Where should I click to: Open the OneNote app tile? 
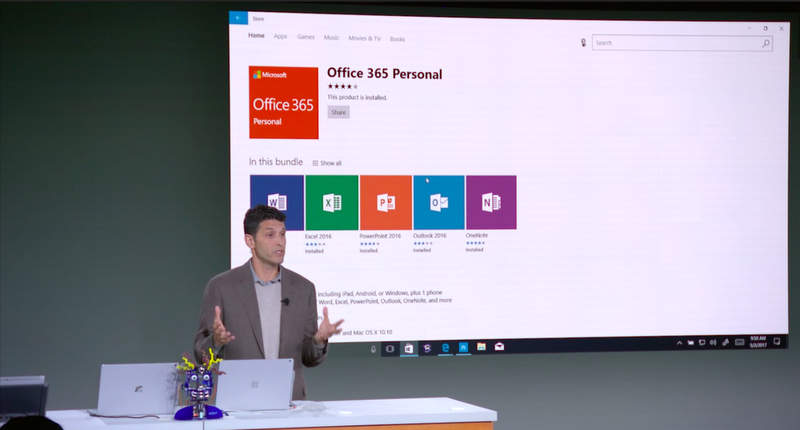[x=491, y=203]
